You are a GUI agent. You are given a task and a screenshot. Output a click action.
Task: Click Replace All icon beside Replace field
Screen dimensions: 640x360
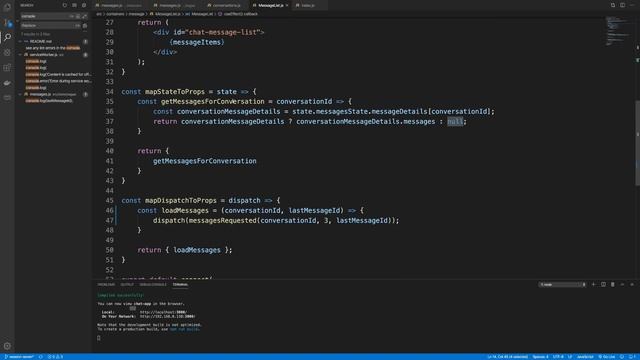pos(84,25)
